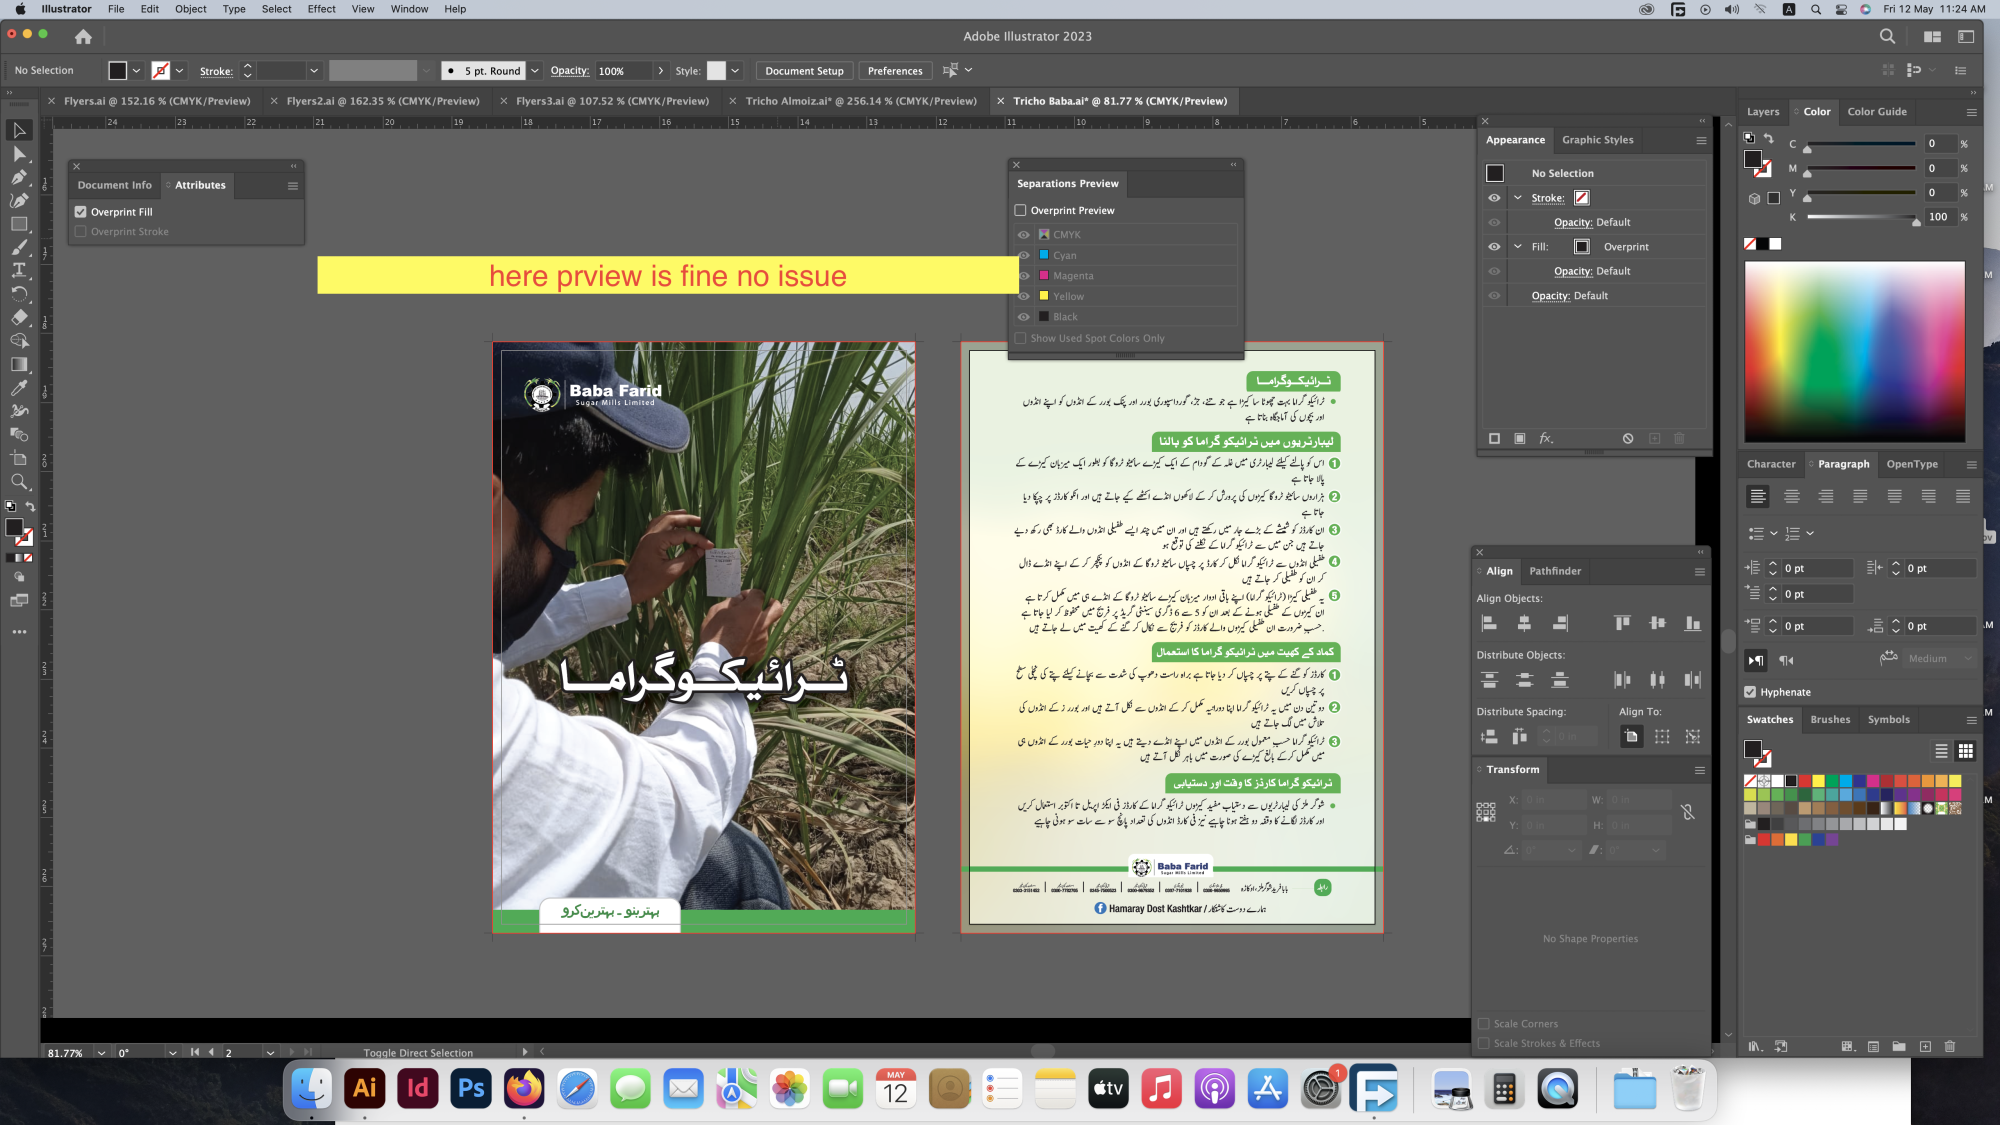Select the Direct Selection tool
The image size is (2000, 1125).
coord(19,154)
